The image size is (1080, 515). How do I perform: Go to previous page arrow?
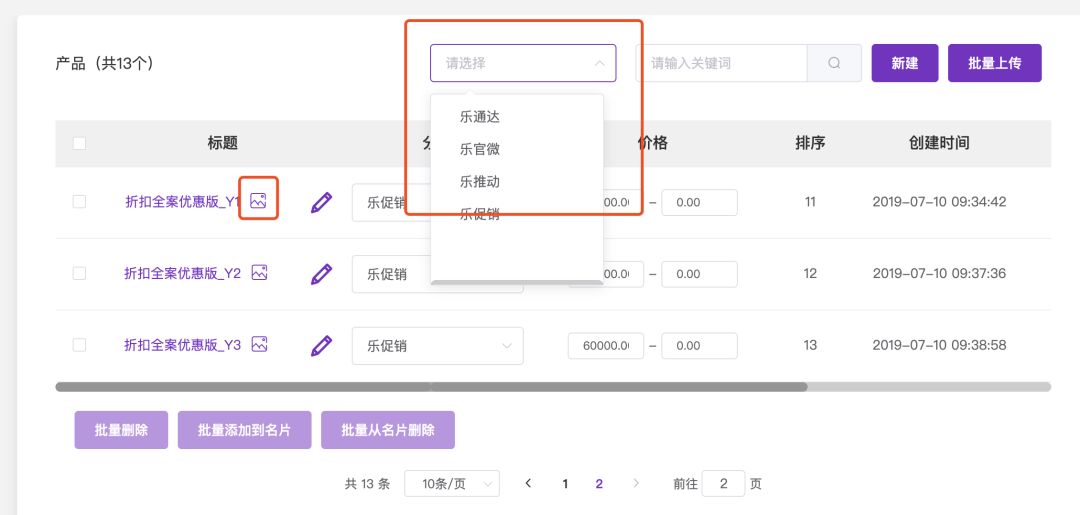(x=529, y=484)
